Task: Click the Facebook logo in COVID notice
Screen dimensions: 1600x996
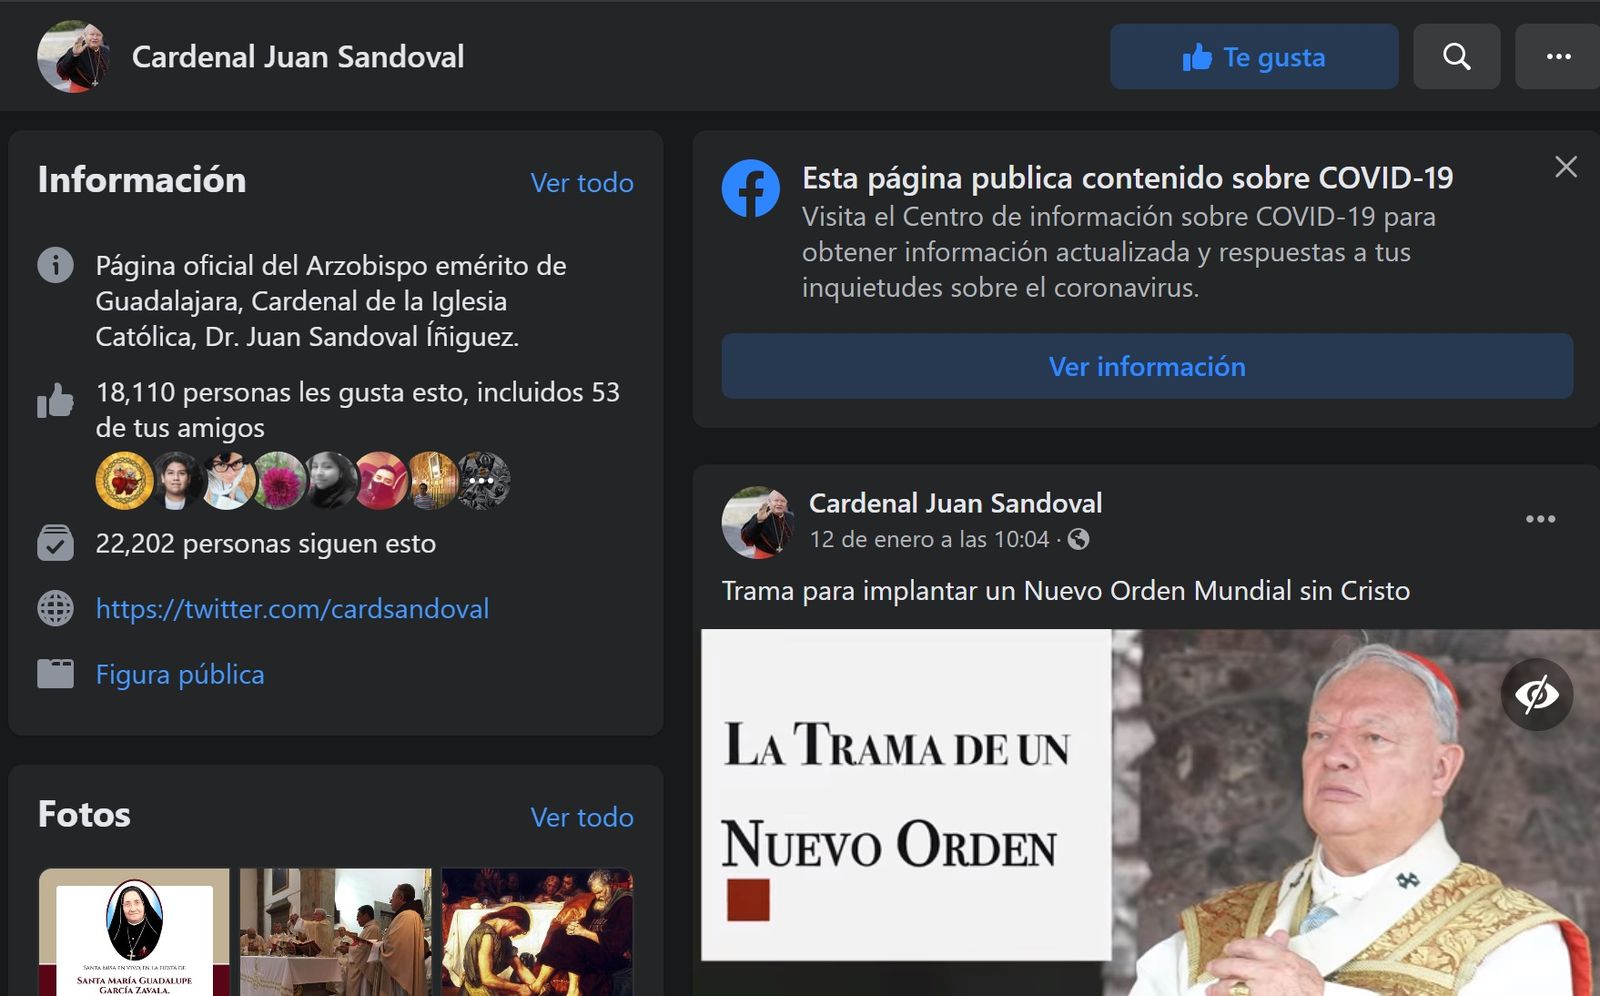Action: click(x=750, y=188)
